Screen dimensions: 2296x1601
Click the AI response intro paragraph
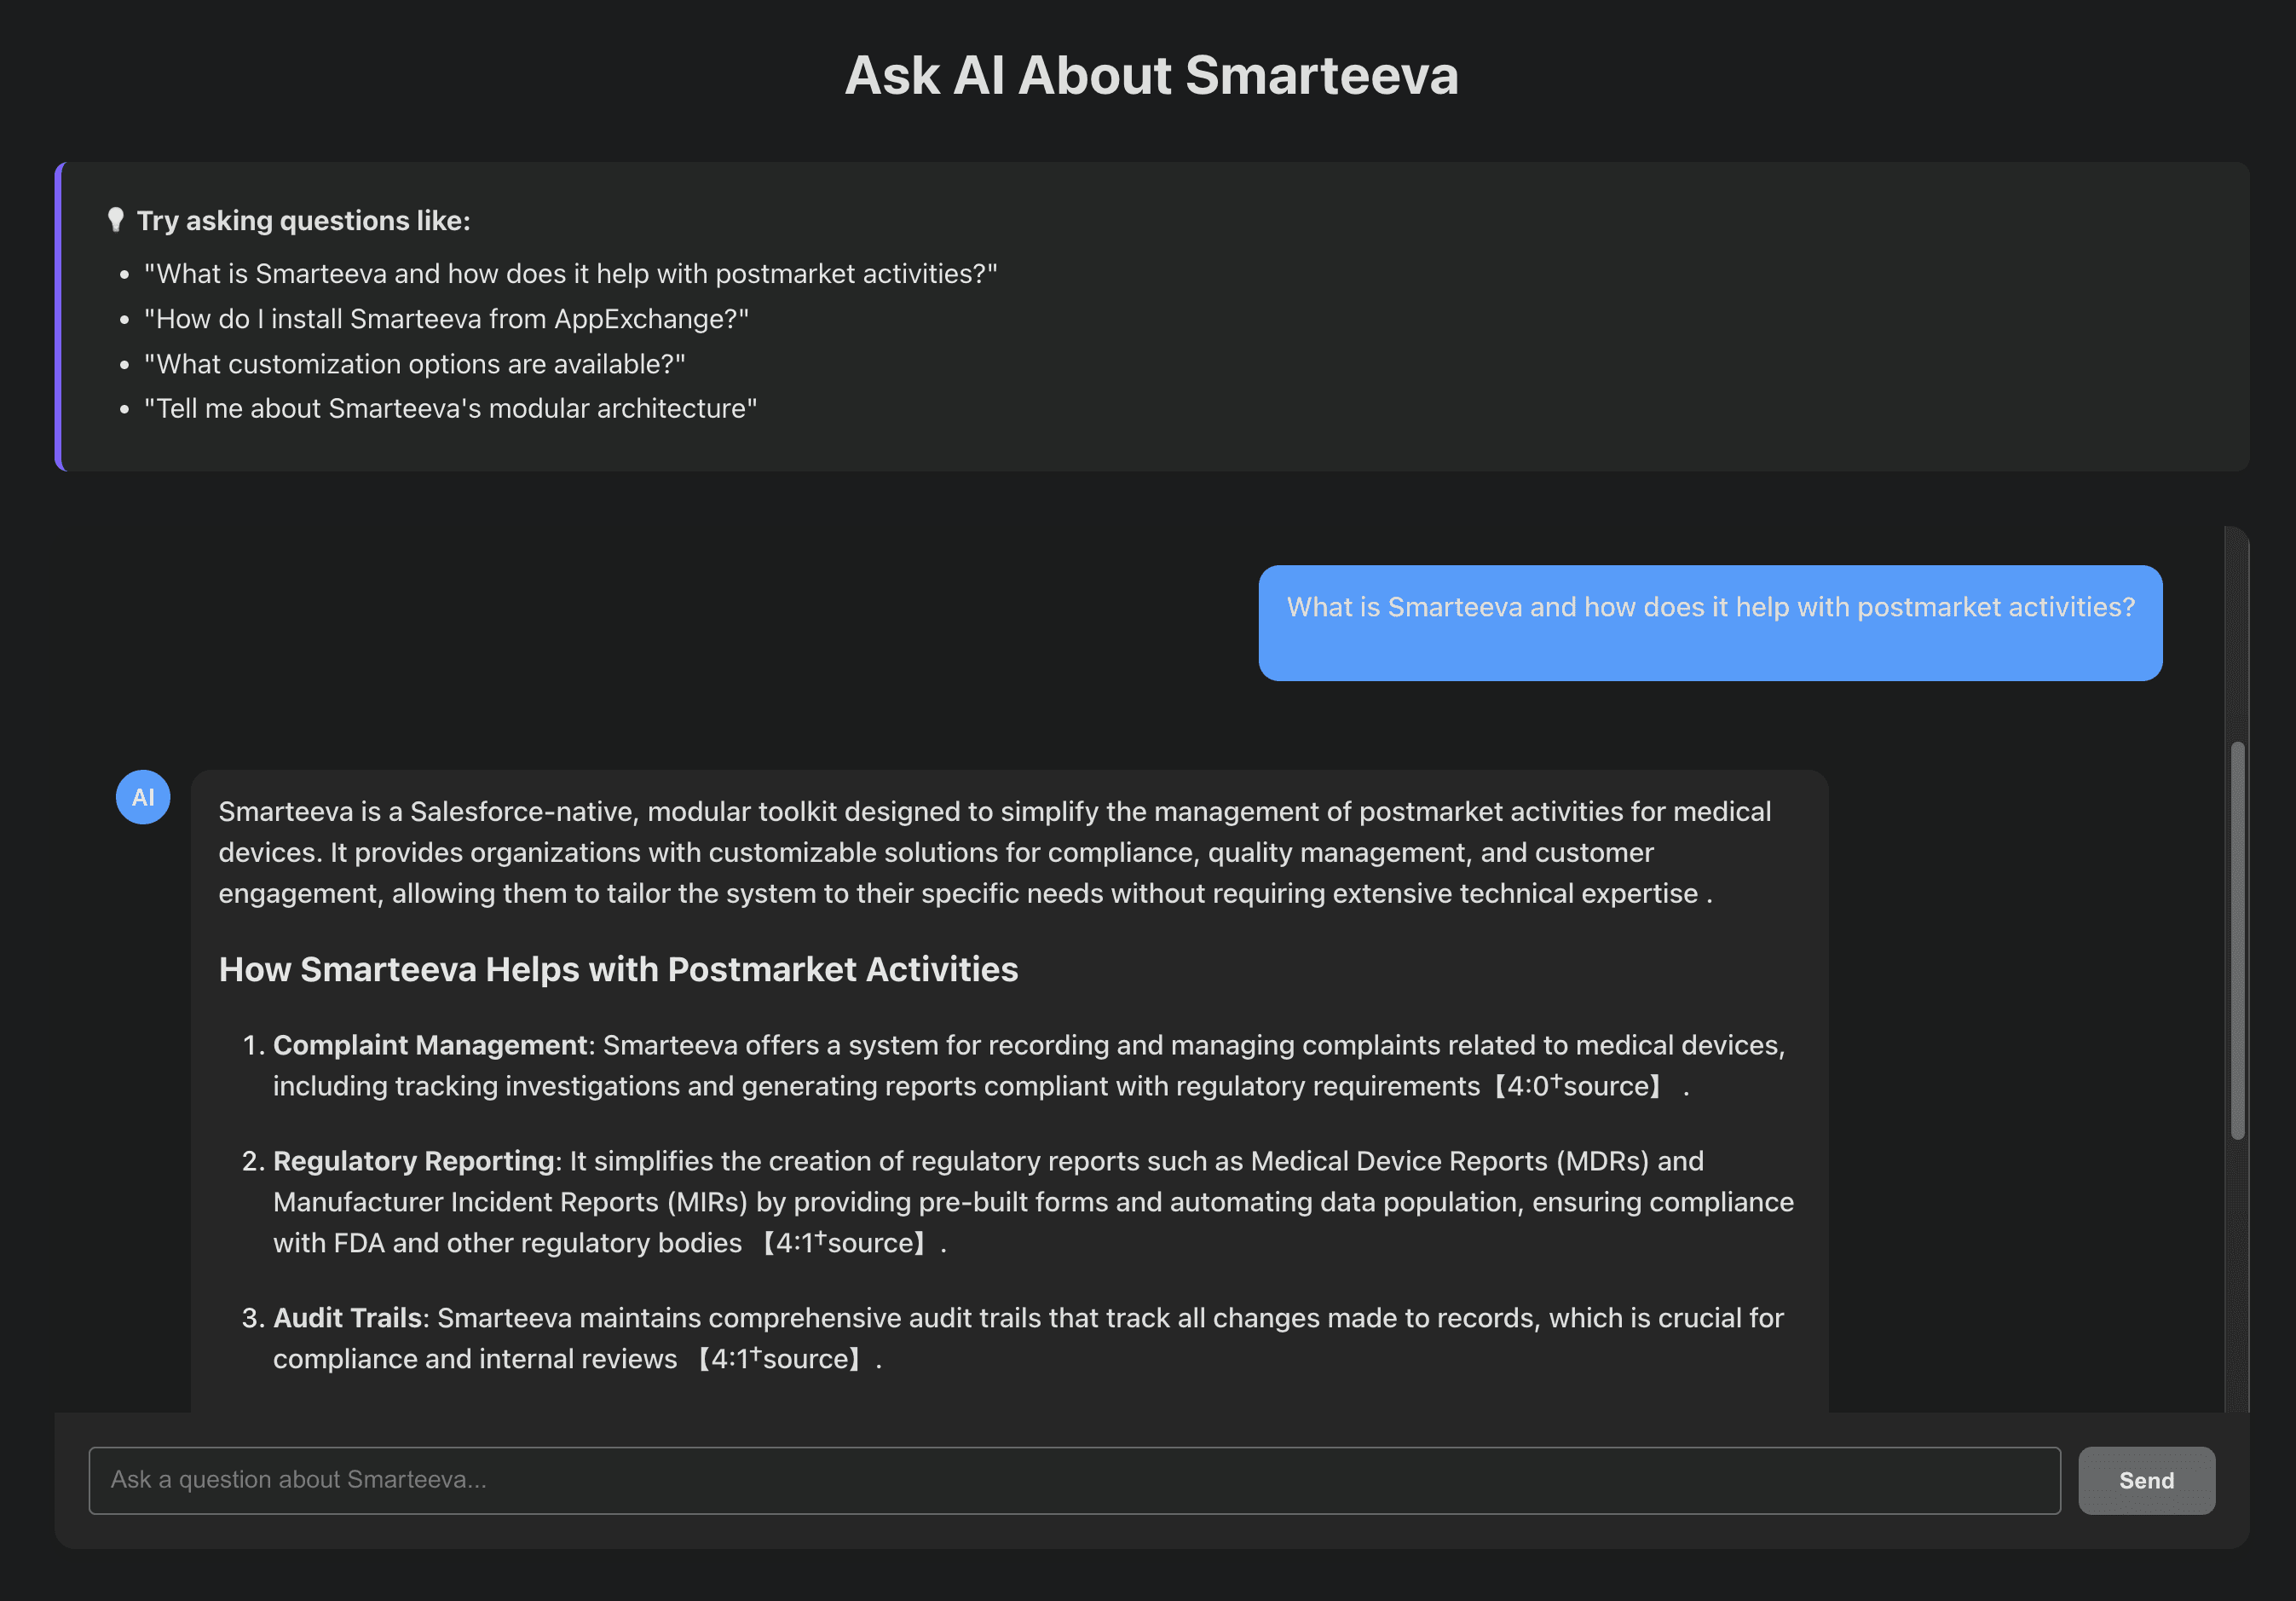point(993,852)
